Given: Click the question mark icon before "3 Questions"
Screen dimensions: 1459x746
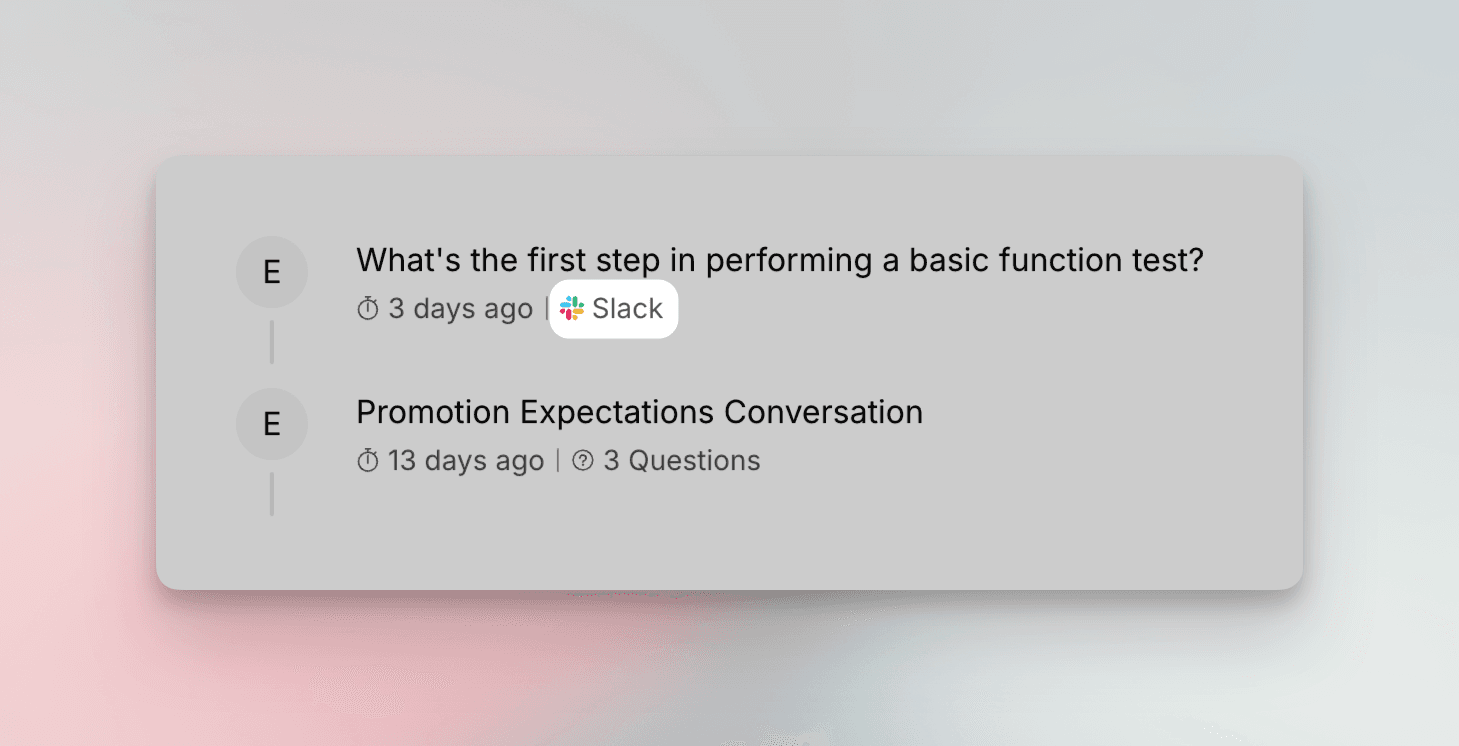Looking at the screenshot, I should [583, 461].
